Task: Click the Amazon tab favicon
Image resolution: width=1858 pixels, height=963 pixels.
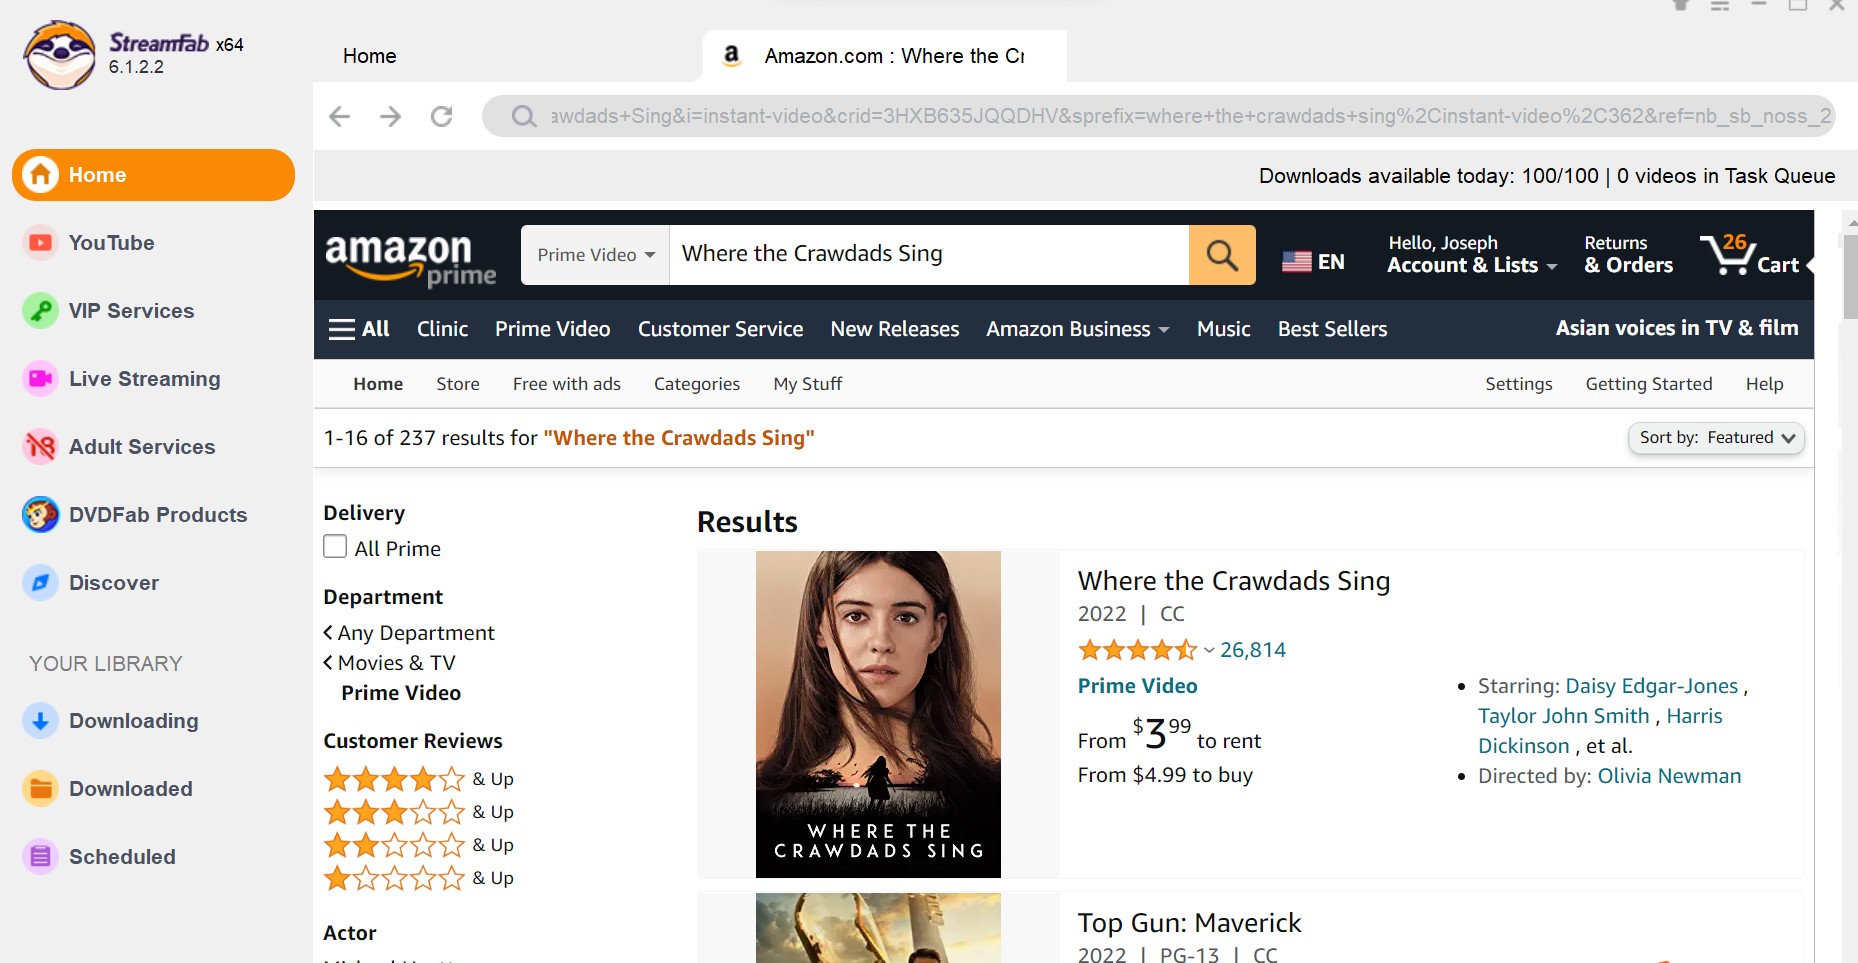Action: 732,56
